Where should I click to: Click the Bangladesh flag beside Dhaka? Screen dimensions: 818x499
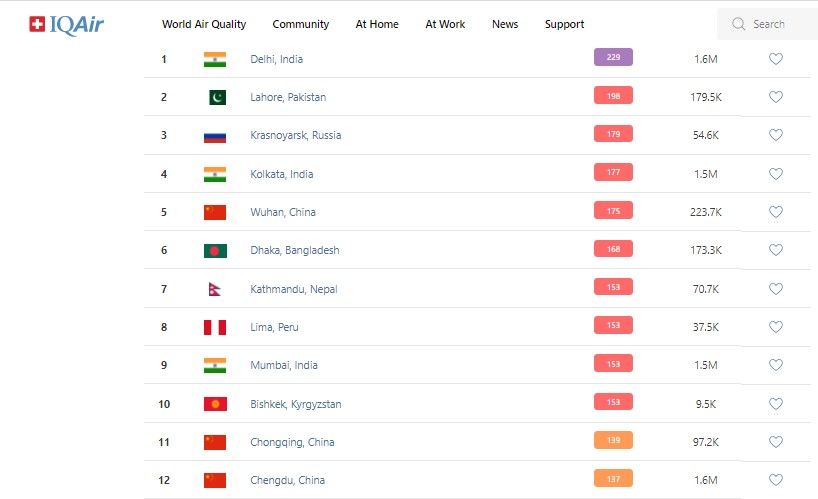click(x=215, y=250)
